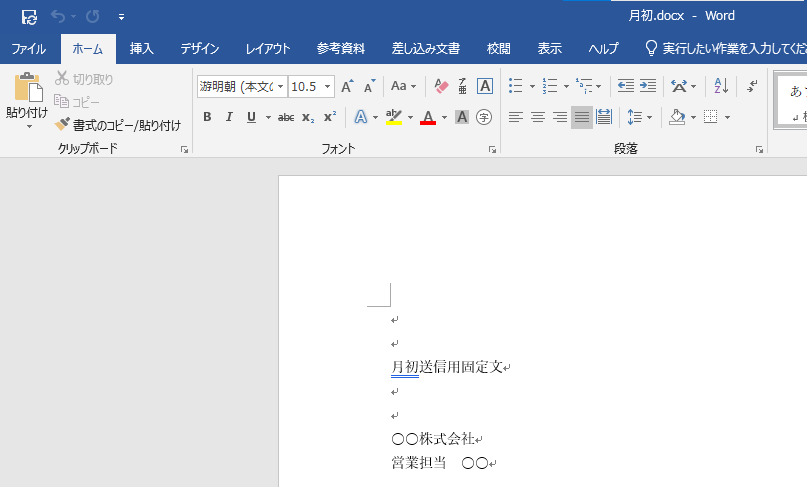The width and height of the screenshot is (807, 487).
Task: Open the 校閲 tab
Action: pos(499,48)
